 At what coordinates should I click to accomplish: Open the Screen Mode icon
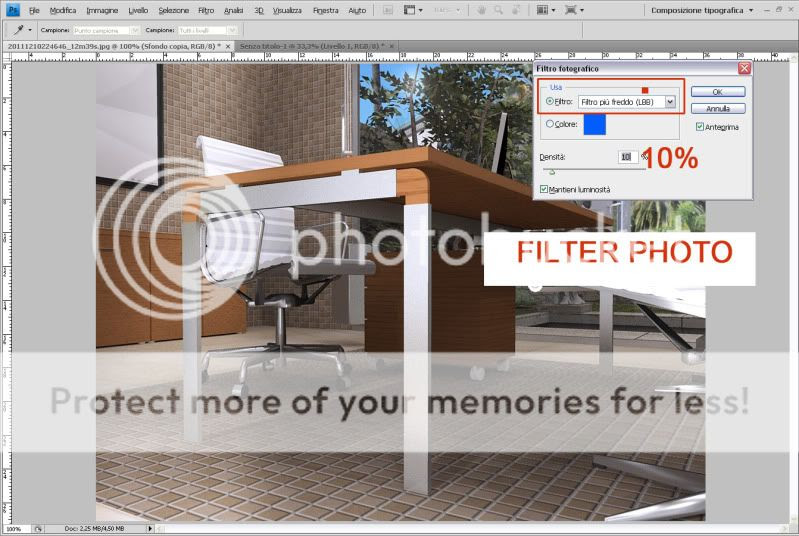[x=571, y=10]
